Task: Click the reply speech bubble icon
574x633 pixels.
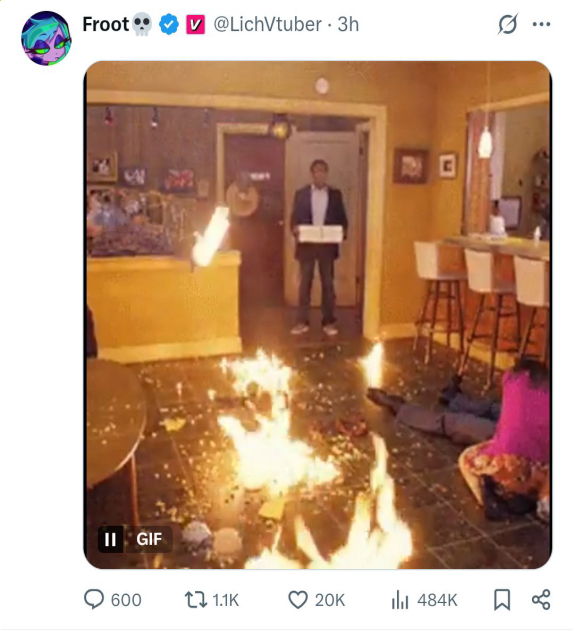Action: click(x=94, y=599)
